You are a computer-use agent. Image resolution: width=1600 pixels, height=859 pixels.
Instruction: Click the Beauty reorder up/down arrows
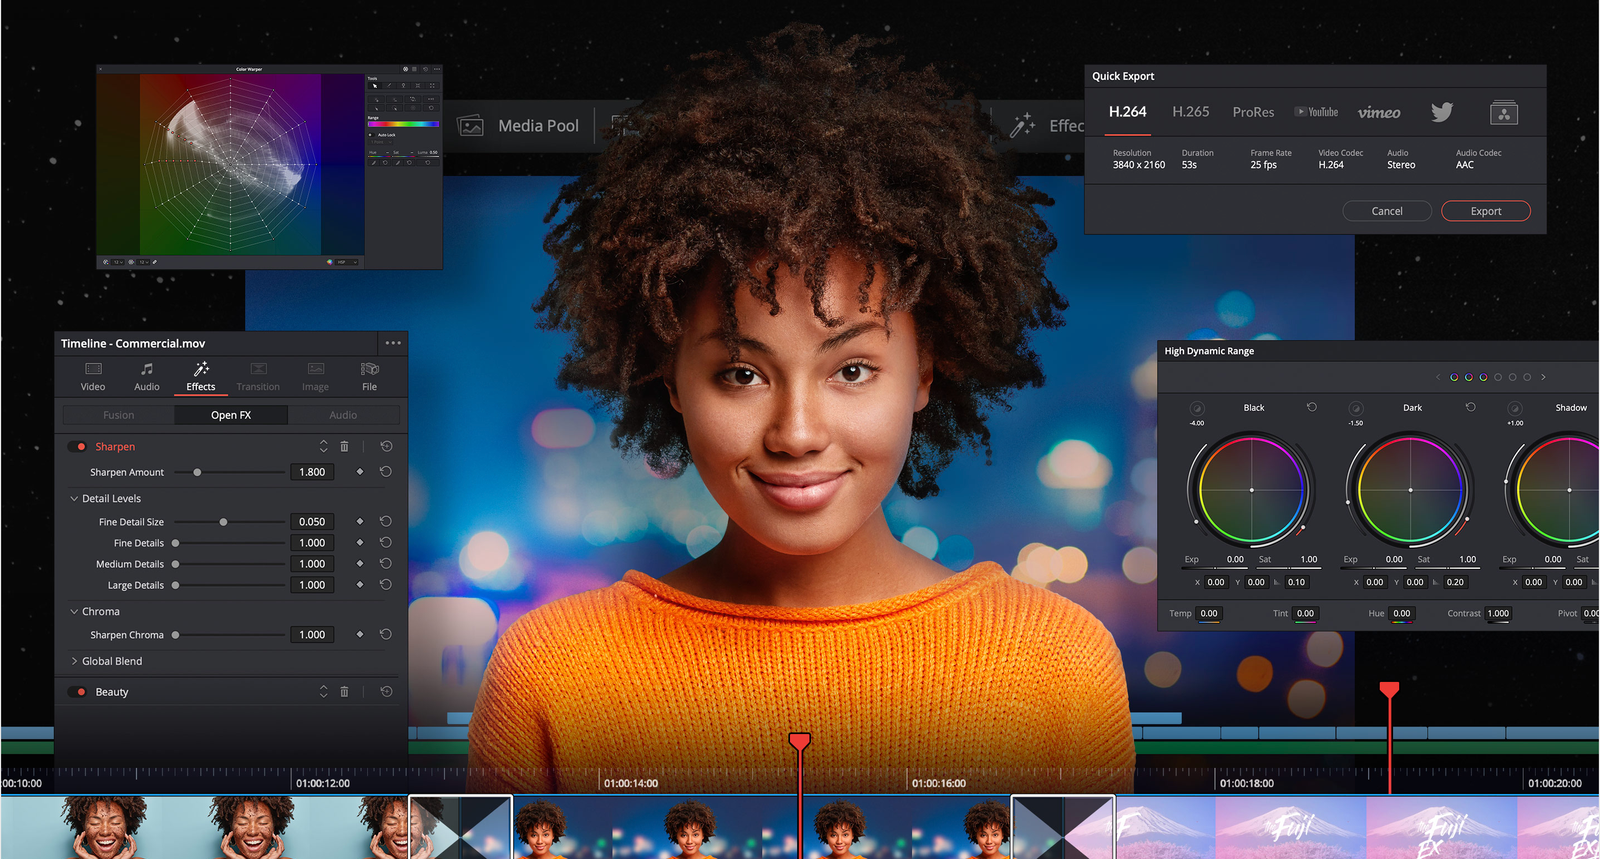pos(323,691)
